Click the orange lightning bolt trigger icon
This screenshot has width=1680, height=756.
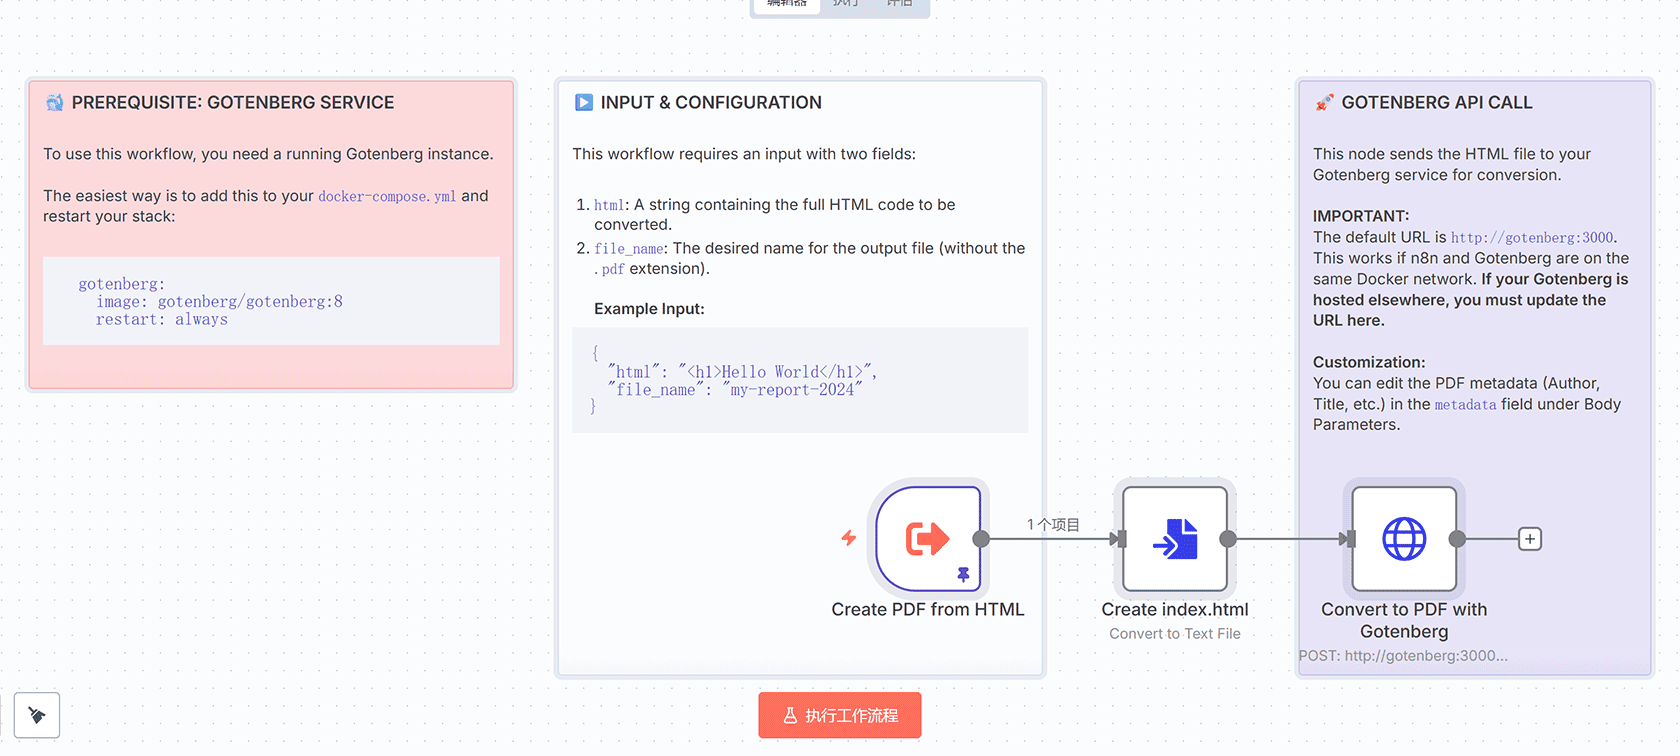pyautogui.click(x=849, y=538)
